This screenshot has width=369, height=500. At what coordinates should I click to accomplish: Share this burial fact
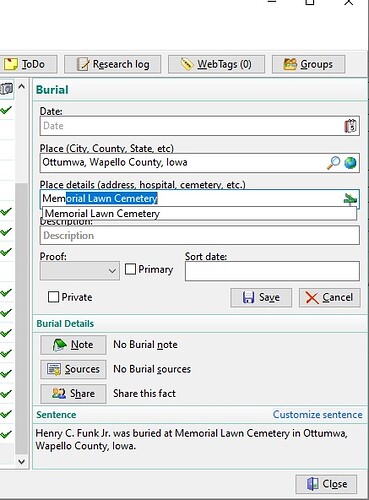tap(73, 394)
